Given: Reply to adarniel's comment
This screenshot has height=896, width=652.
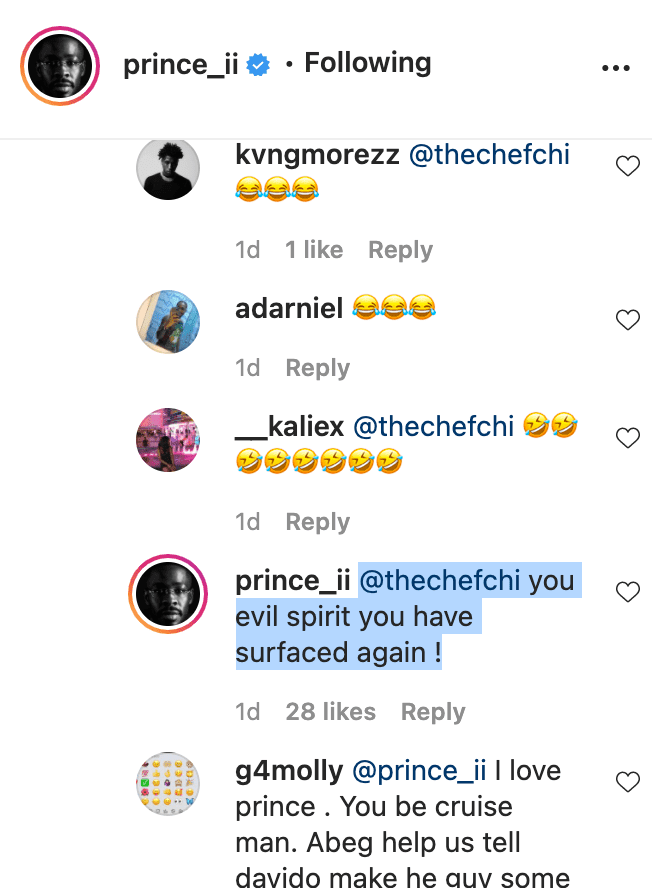Looking at the screenshot, I should coord(318,369).
